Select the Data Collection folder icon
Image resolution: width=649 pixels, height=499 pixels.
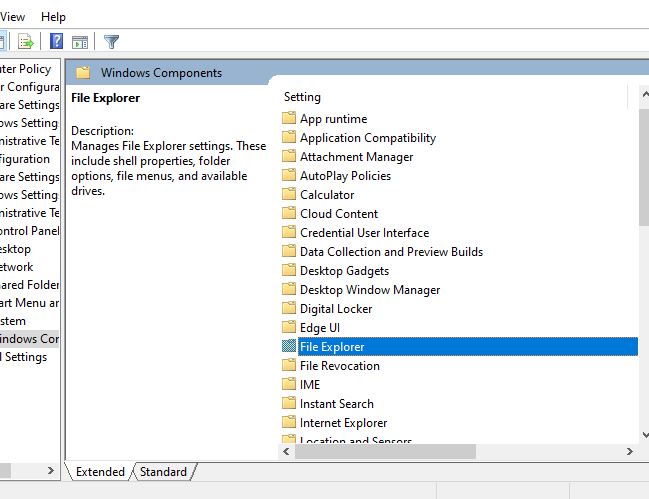click(x=289, y=251)
